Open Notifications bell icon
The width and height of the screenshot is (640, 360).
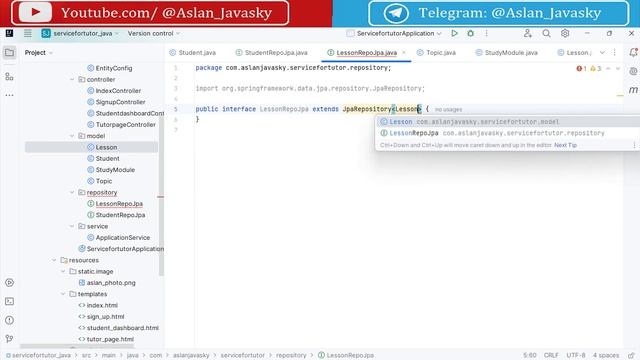click(x=633, y=52)
